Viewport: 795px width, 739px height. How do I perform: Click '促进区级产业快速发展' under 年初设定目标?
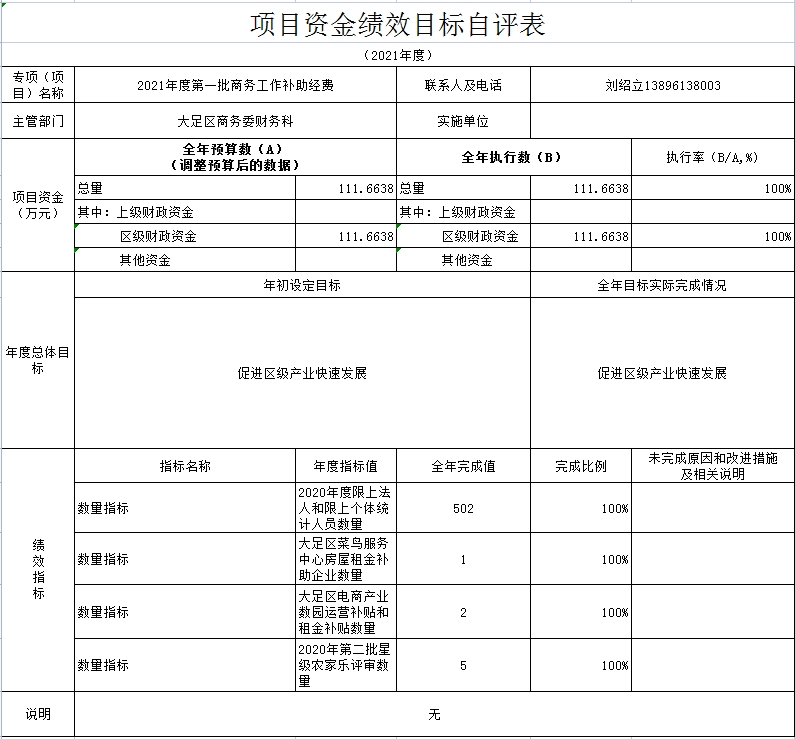click(x=302, y=373)
